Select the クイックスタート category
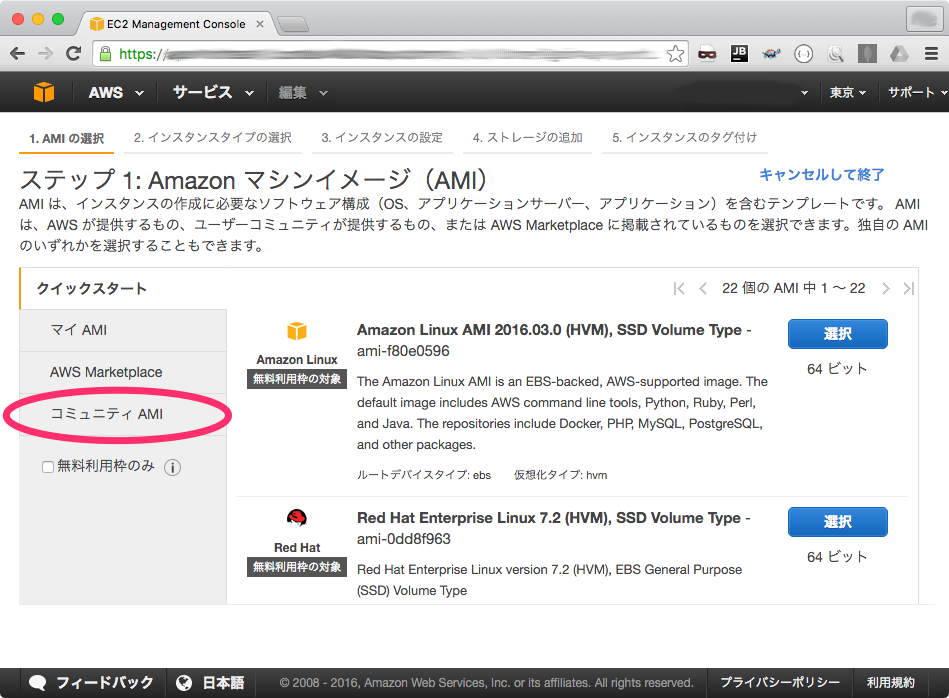Screen dimensions: 949x698 tap(91, 288)
